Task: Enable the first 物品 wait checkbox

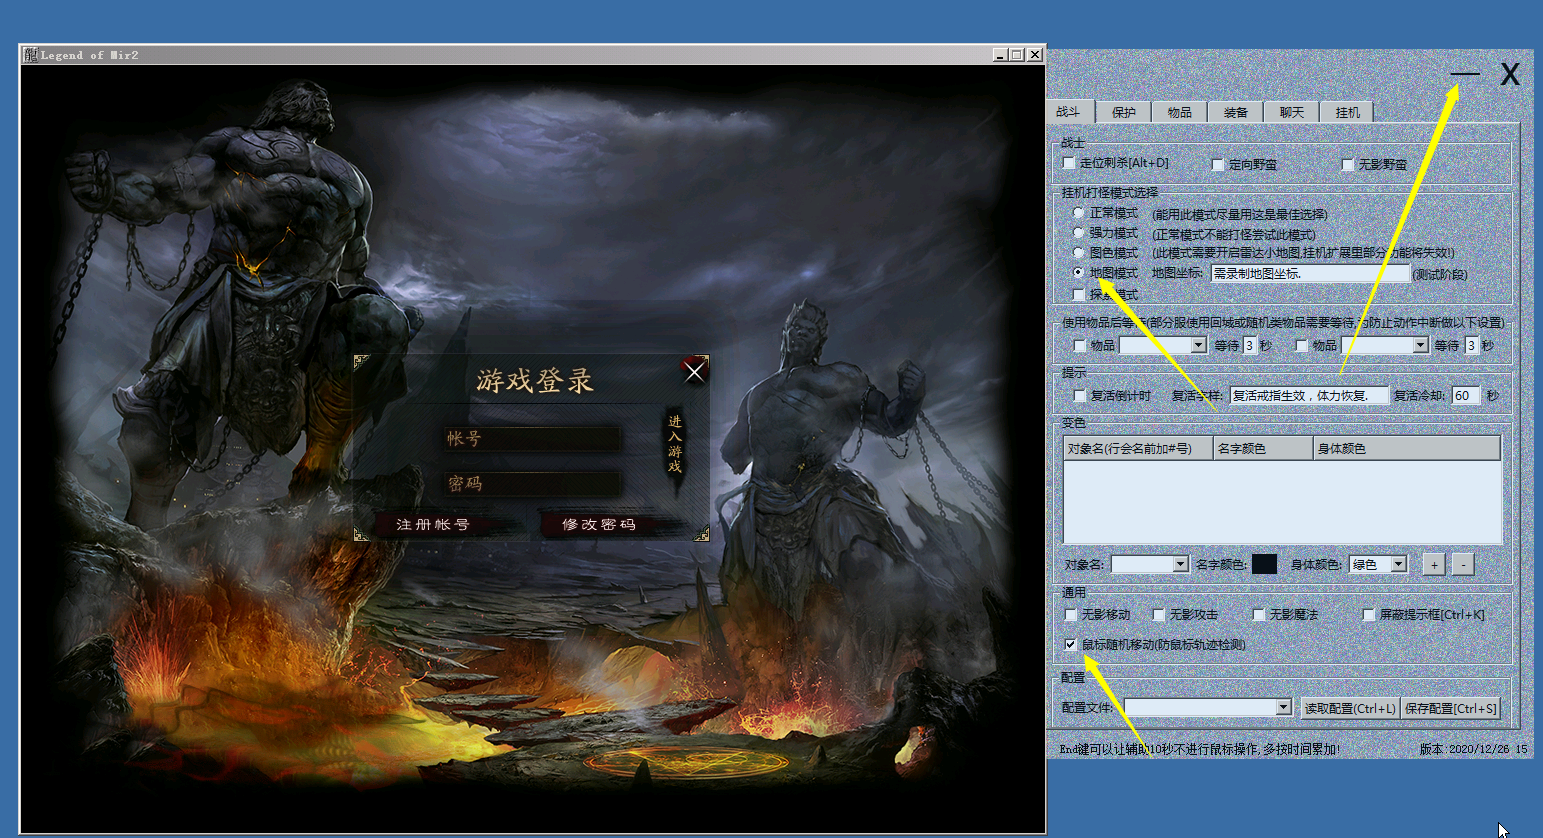Action: click(x=1079, y=345)
